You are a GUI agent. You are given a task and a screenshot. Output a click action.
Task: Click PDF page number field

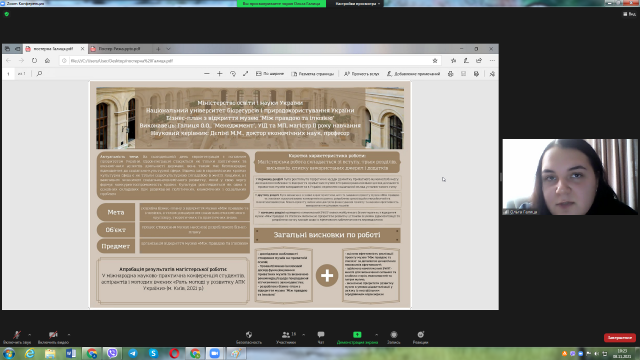tap(9, 74)
